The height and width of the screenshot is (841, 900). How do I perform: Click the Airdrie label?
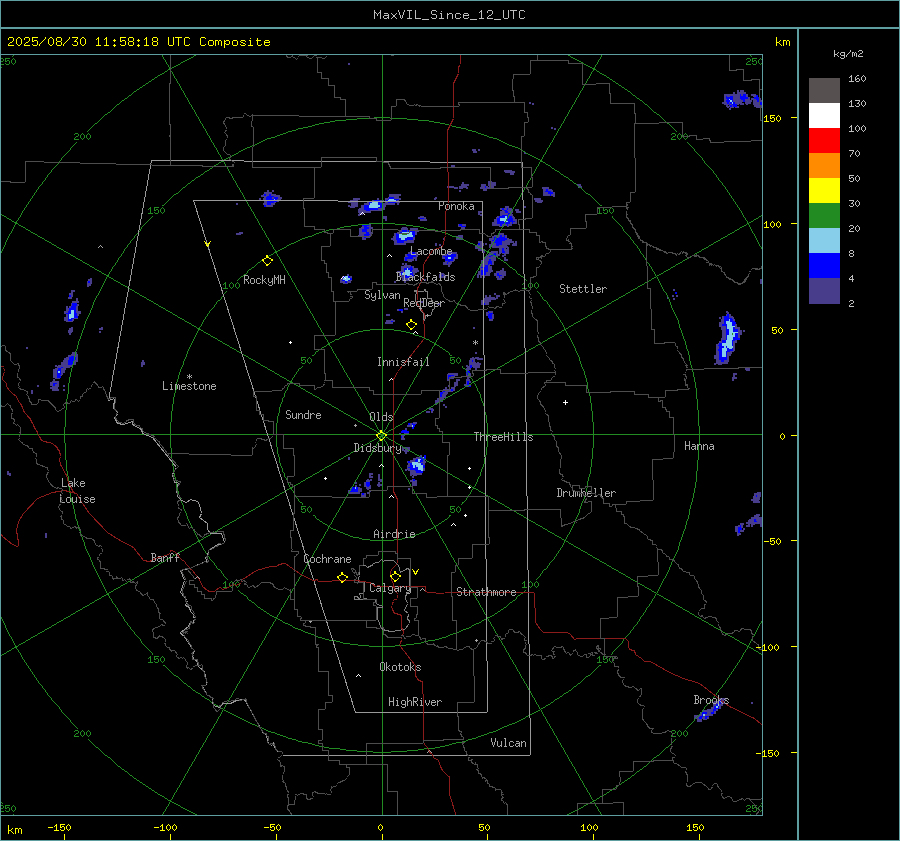394,534
